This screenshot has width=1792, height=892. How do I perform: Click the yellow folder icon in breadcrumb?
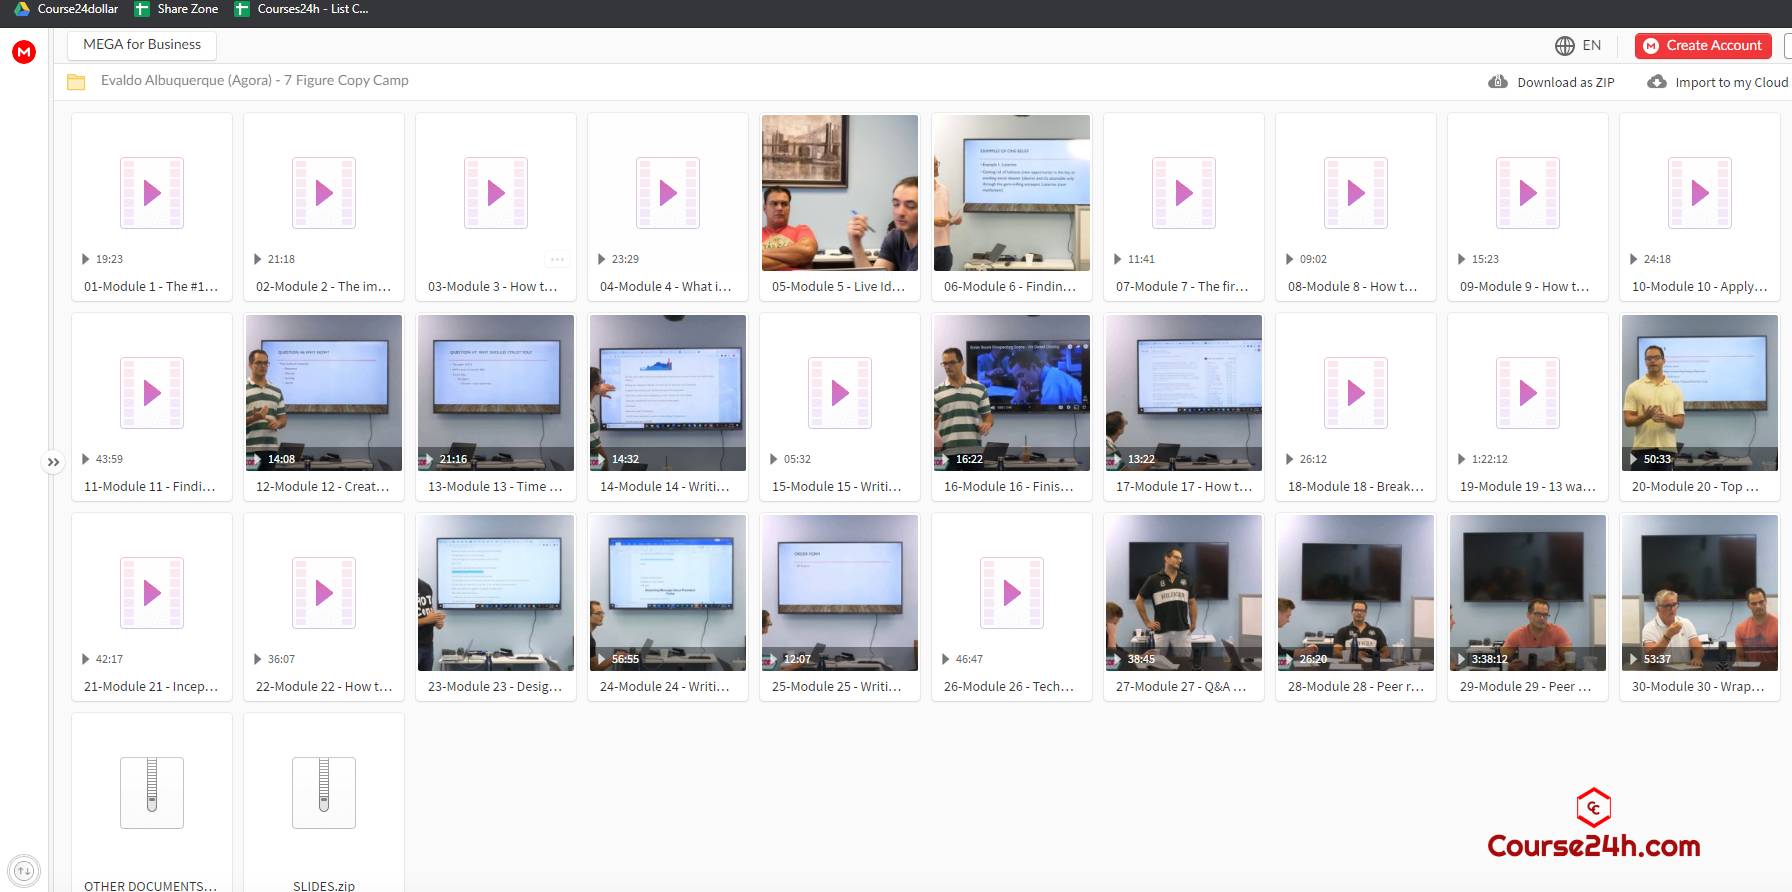click(76, 81)
